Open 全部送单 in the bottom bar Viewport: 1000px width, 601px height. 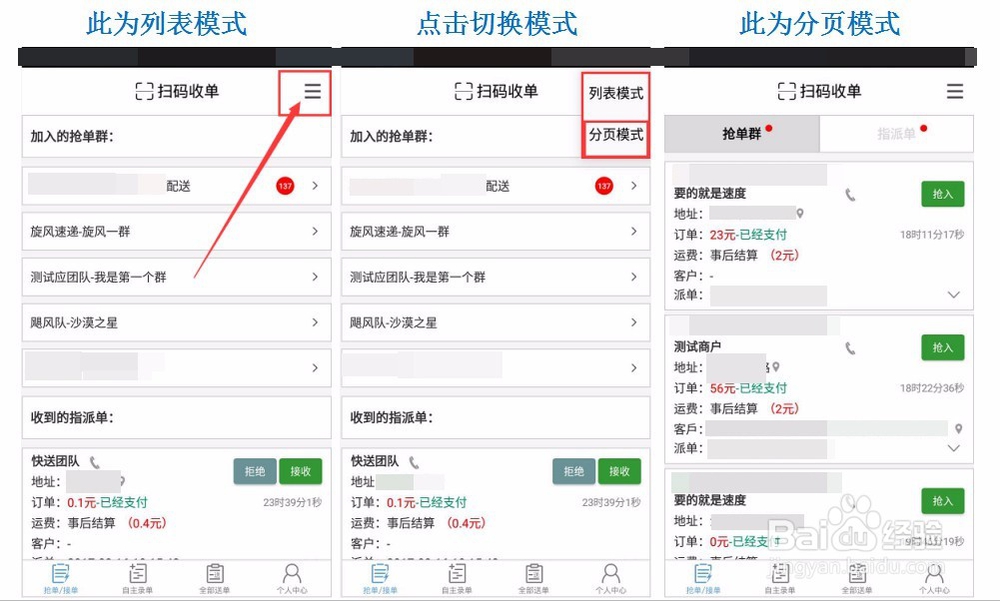tap(214, 577)
